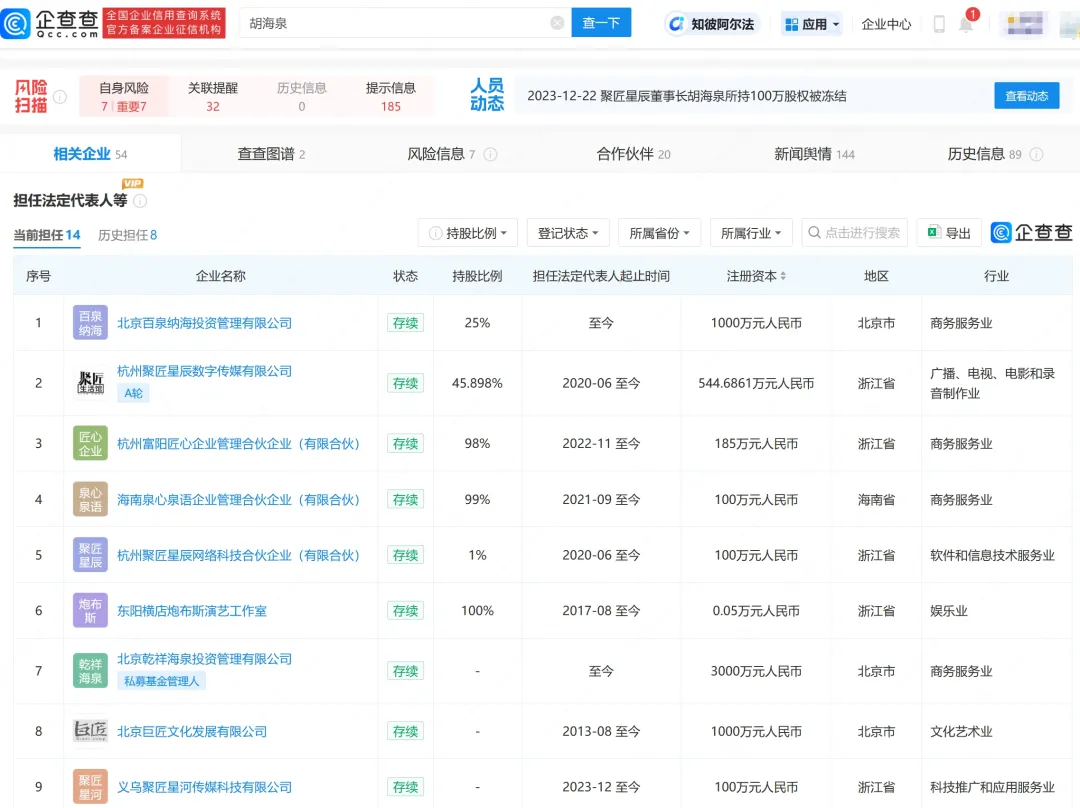Open 北京乾祥海泉投资管理有限公司 link
Screen dimensions: 1080x808
click(205, 659)
